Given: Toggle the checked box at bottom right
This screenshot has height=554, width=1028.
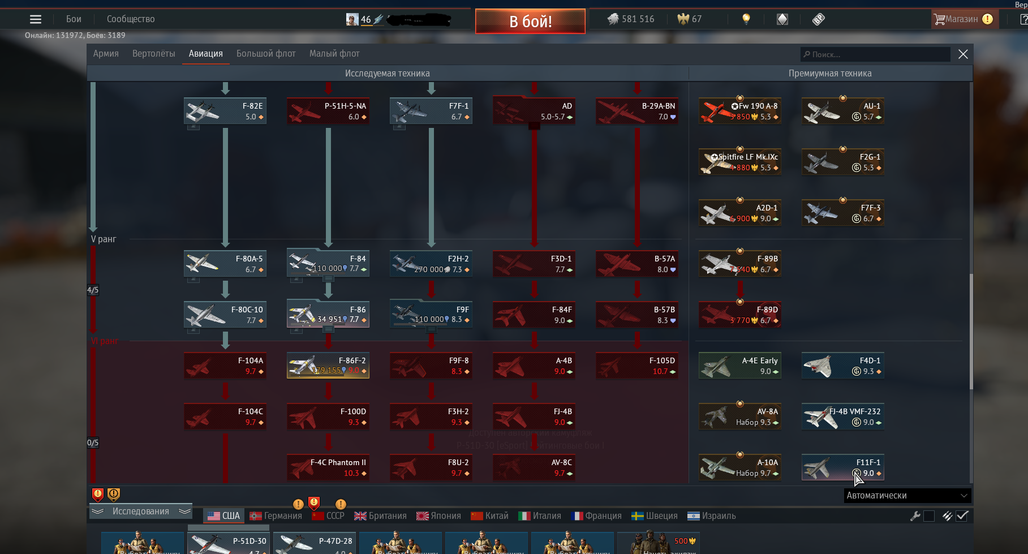Looking at the screenshot, I should (x=962, y=516).
